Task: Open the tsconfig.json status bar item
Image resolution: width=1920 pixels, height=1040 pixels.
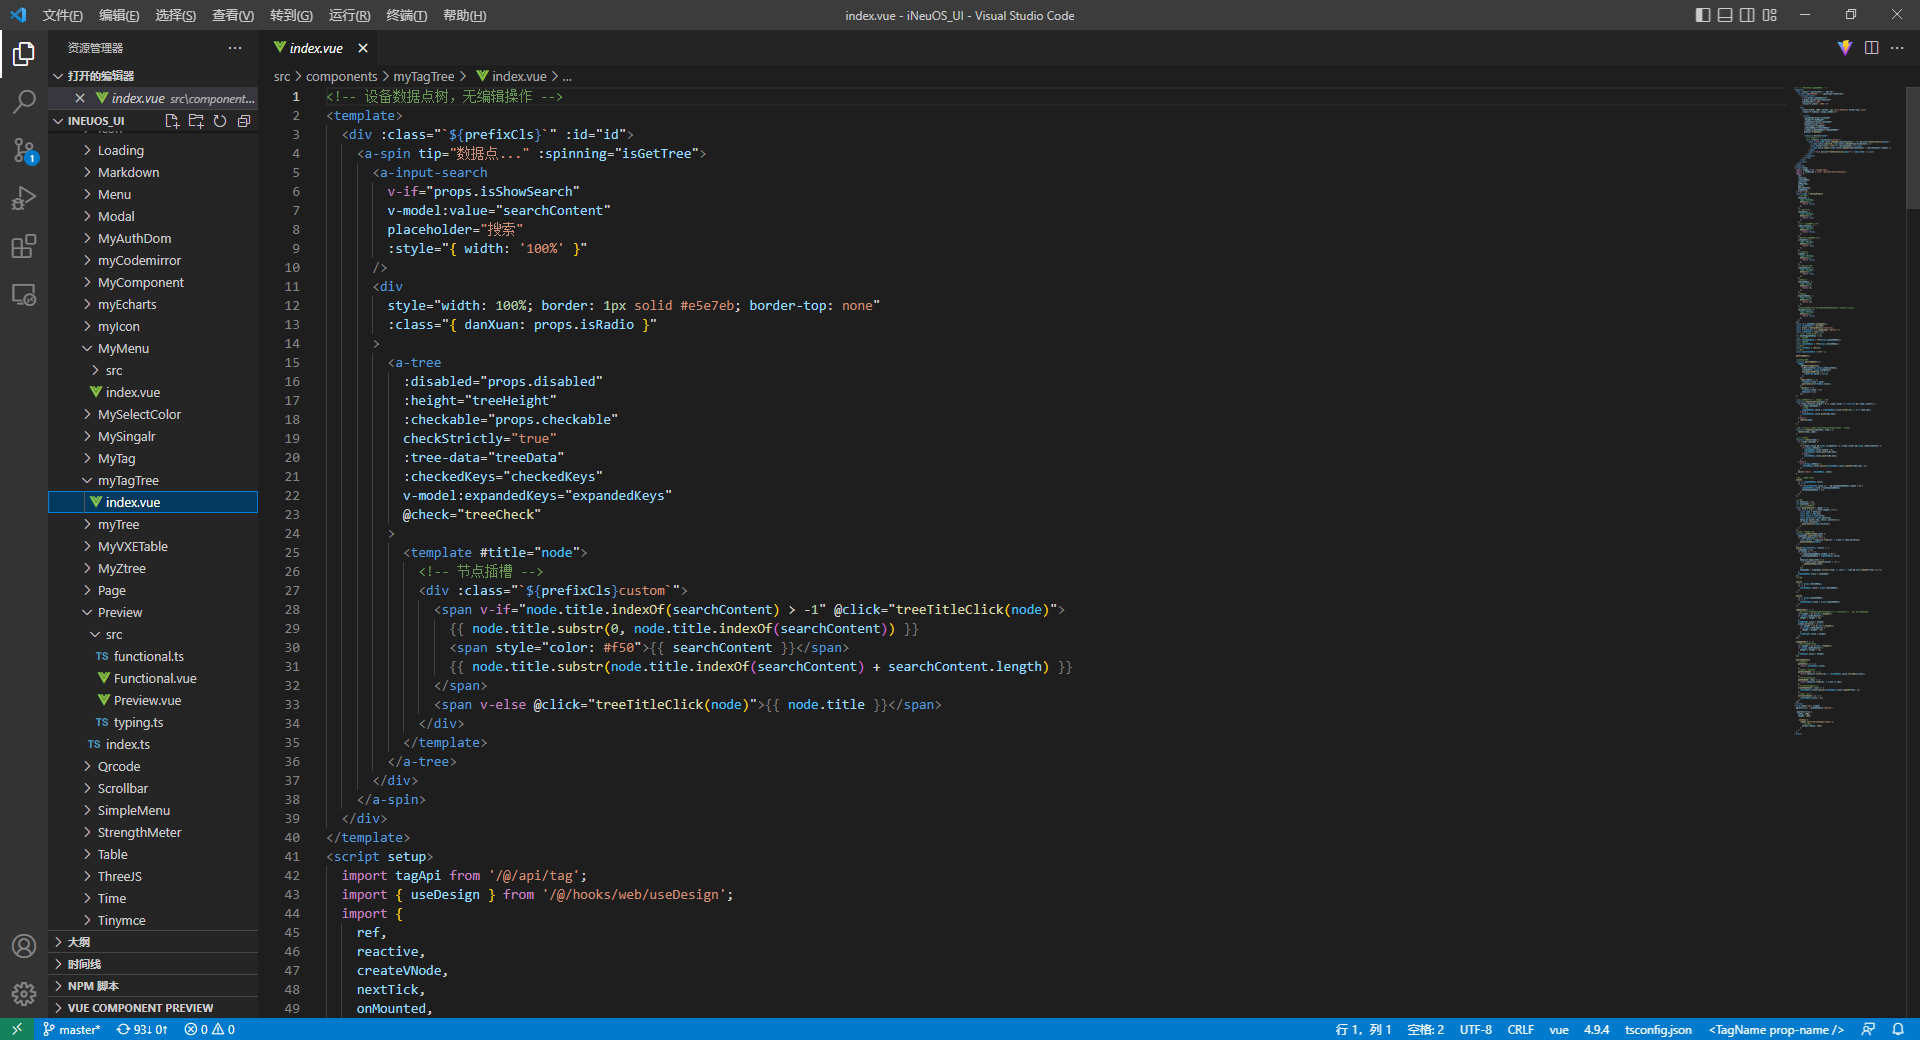Action: click(1658, 1029)
